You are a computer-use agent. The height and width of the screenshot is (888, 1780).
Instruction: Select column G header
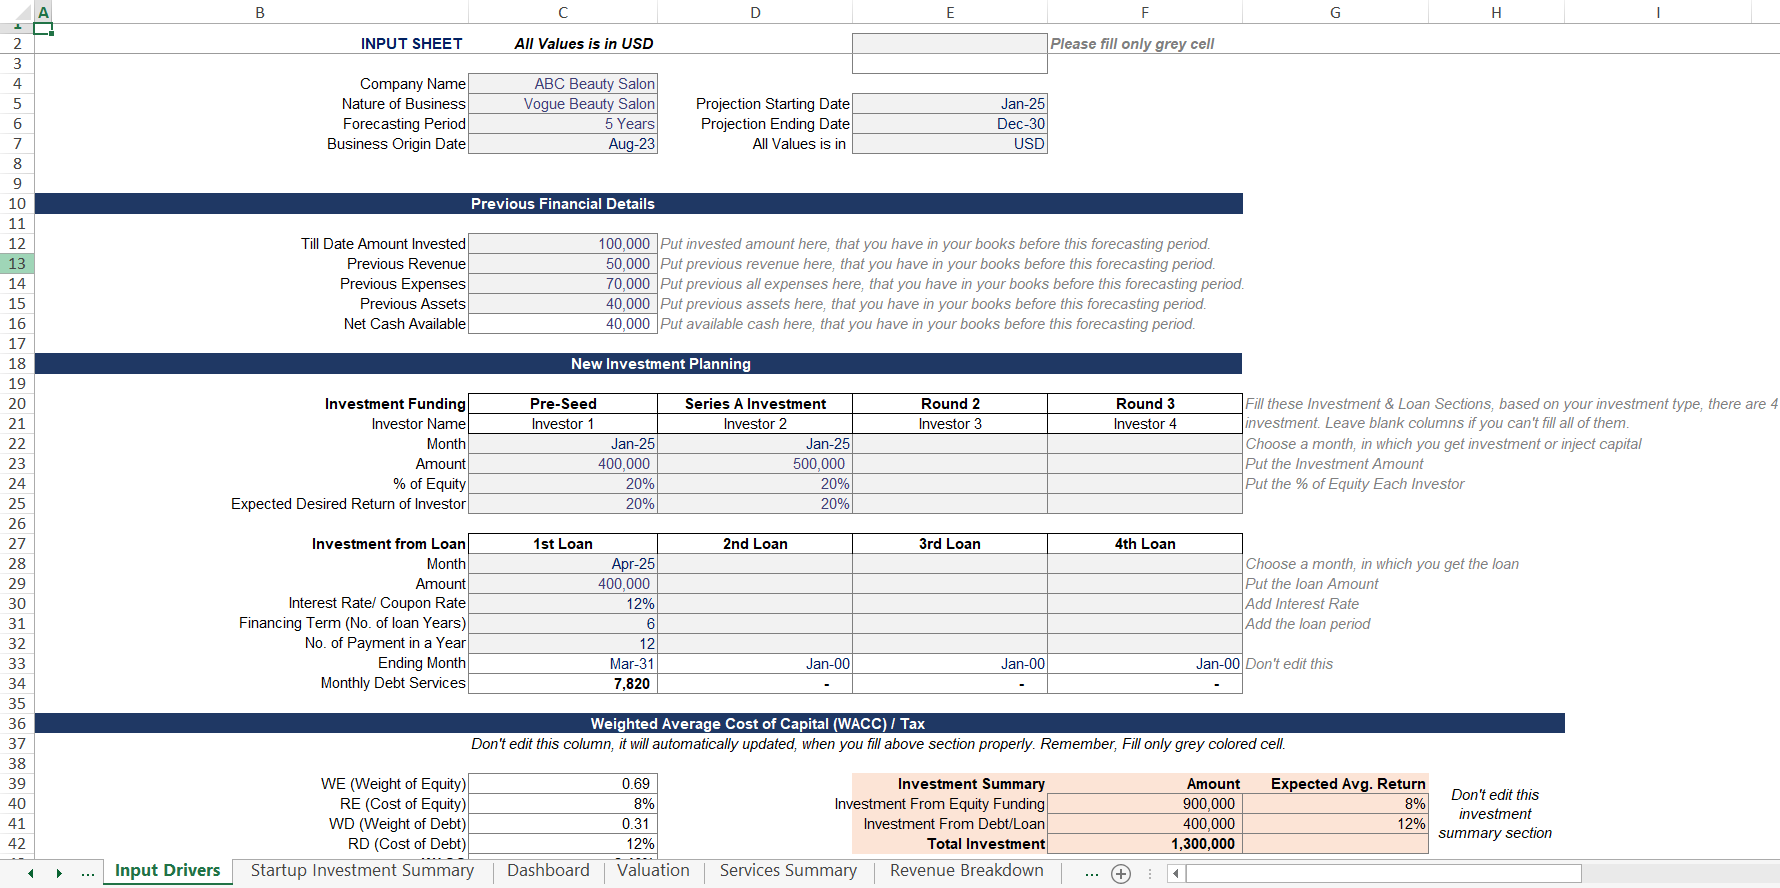[1335, 12]
